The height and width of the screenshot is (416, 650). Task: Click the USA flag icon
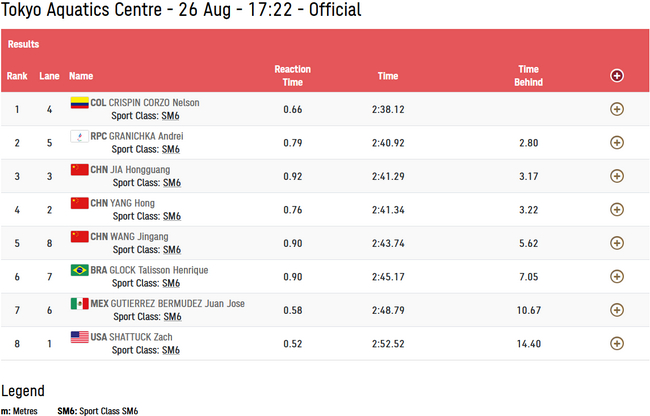tap(79, 337)
